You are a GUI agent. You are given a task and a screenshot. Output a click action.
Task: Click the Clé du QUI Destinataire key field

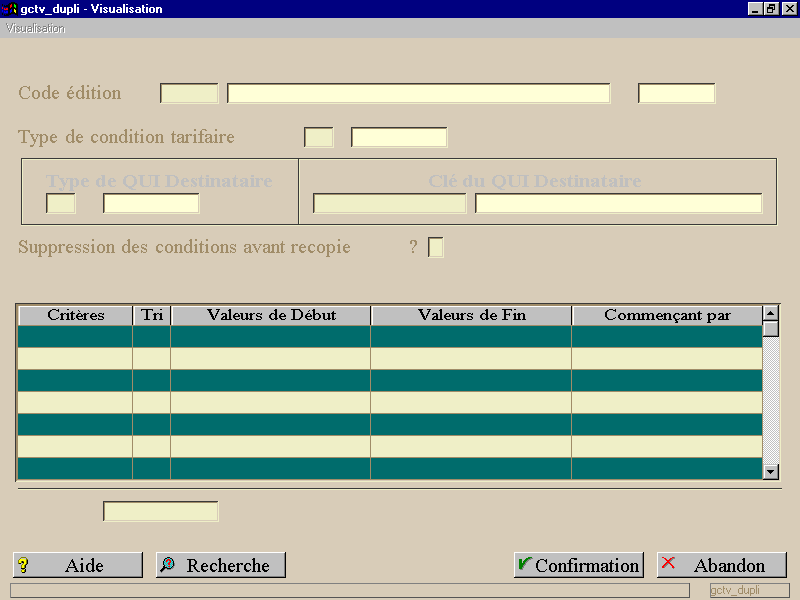coord(389,203)
